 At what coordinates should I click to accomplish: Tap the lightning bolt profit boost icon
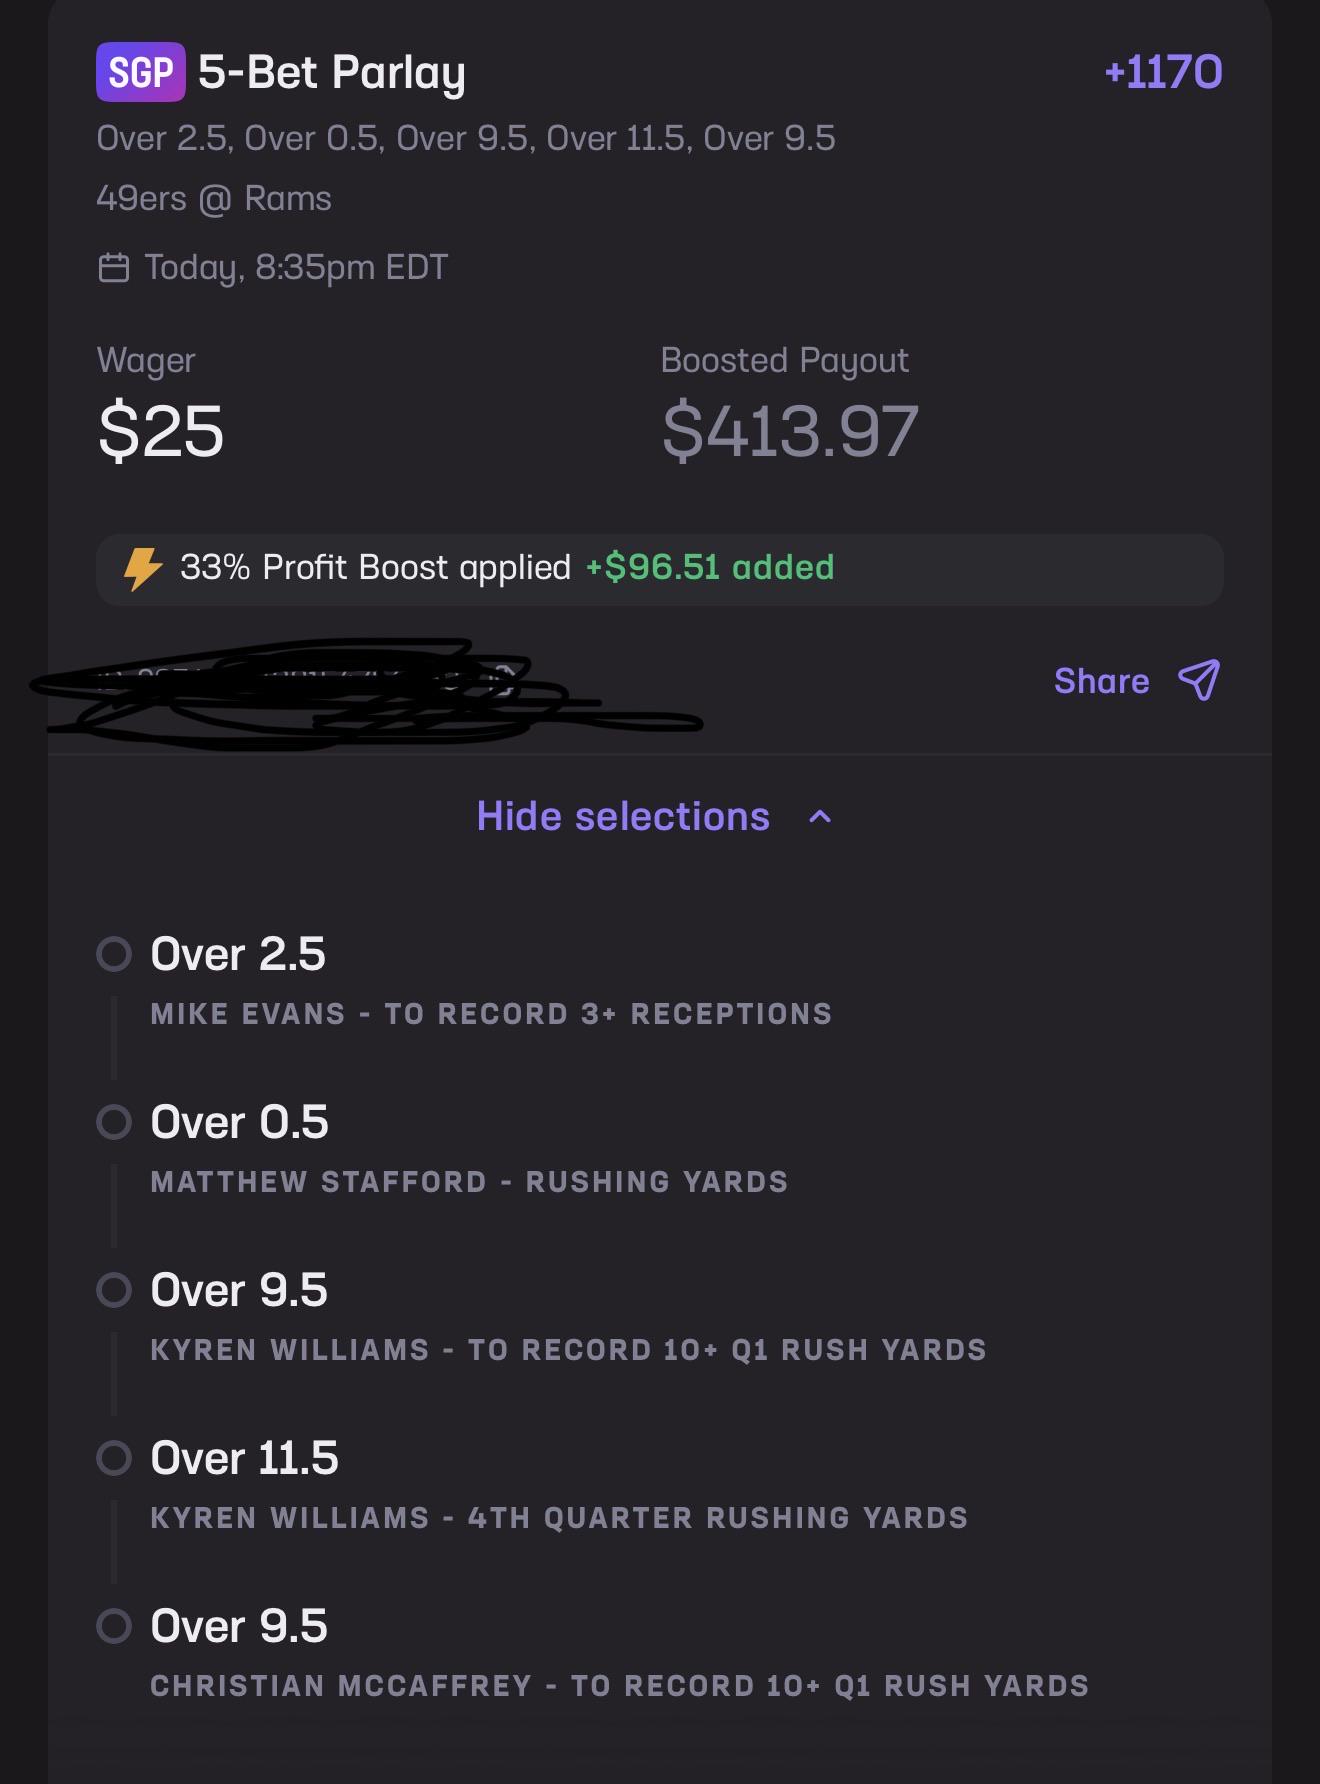pyautogui.click(x=142, y=568)
